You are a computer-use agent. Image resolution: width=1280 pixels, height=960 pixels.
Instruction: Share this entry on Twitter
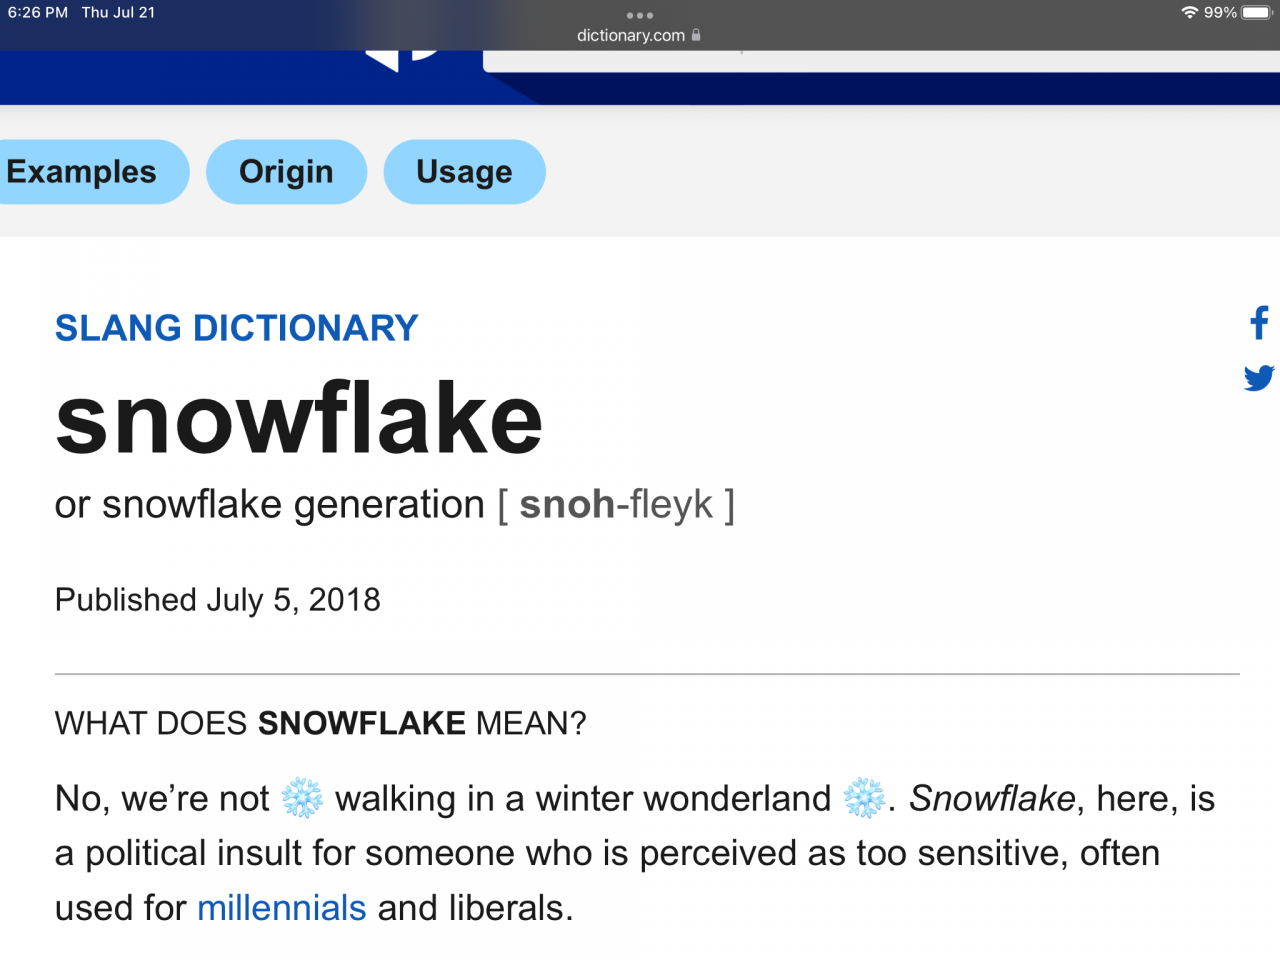1259,378
